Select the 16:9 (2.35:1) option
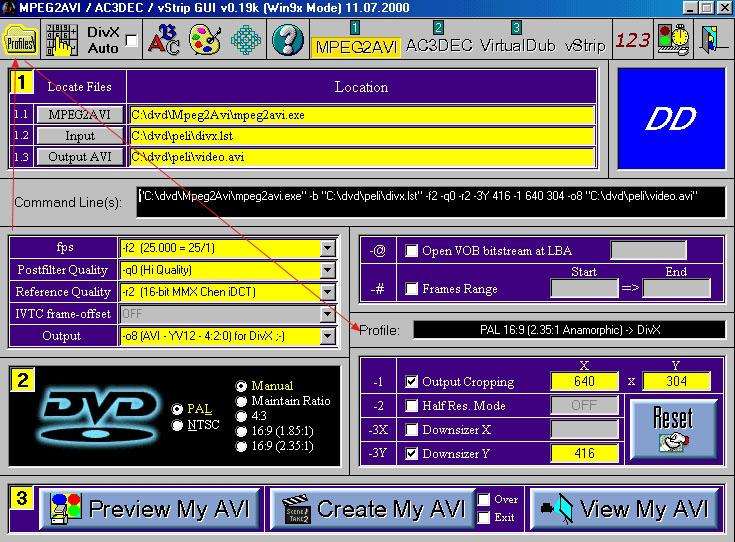This screenshot has height=542, width=735. point(241,446)
